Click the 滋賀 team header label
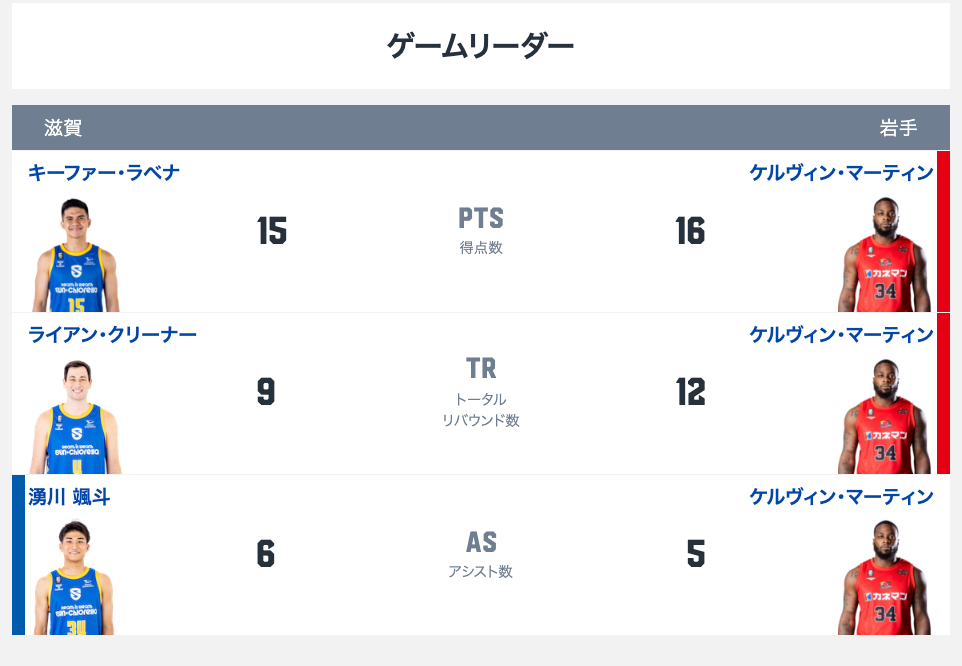Image resolution: width=962 pixels, height=666 pixels. 63,128
